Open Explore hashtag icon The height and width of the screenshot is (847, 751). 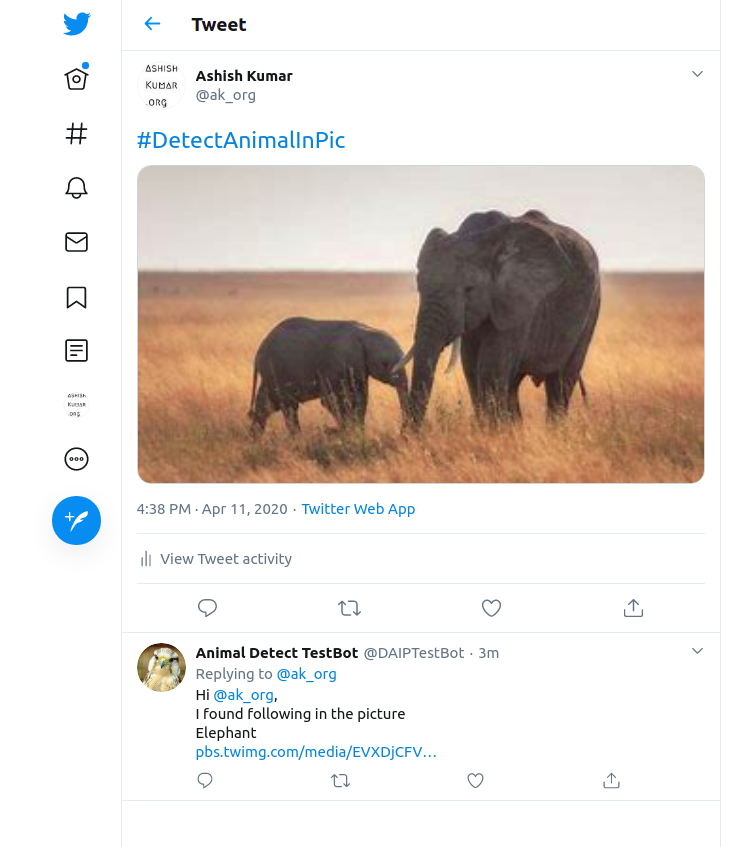76,134
